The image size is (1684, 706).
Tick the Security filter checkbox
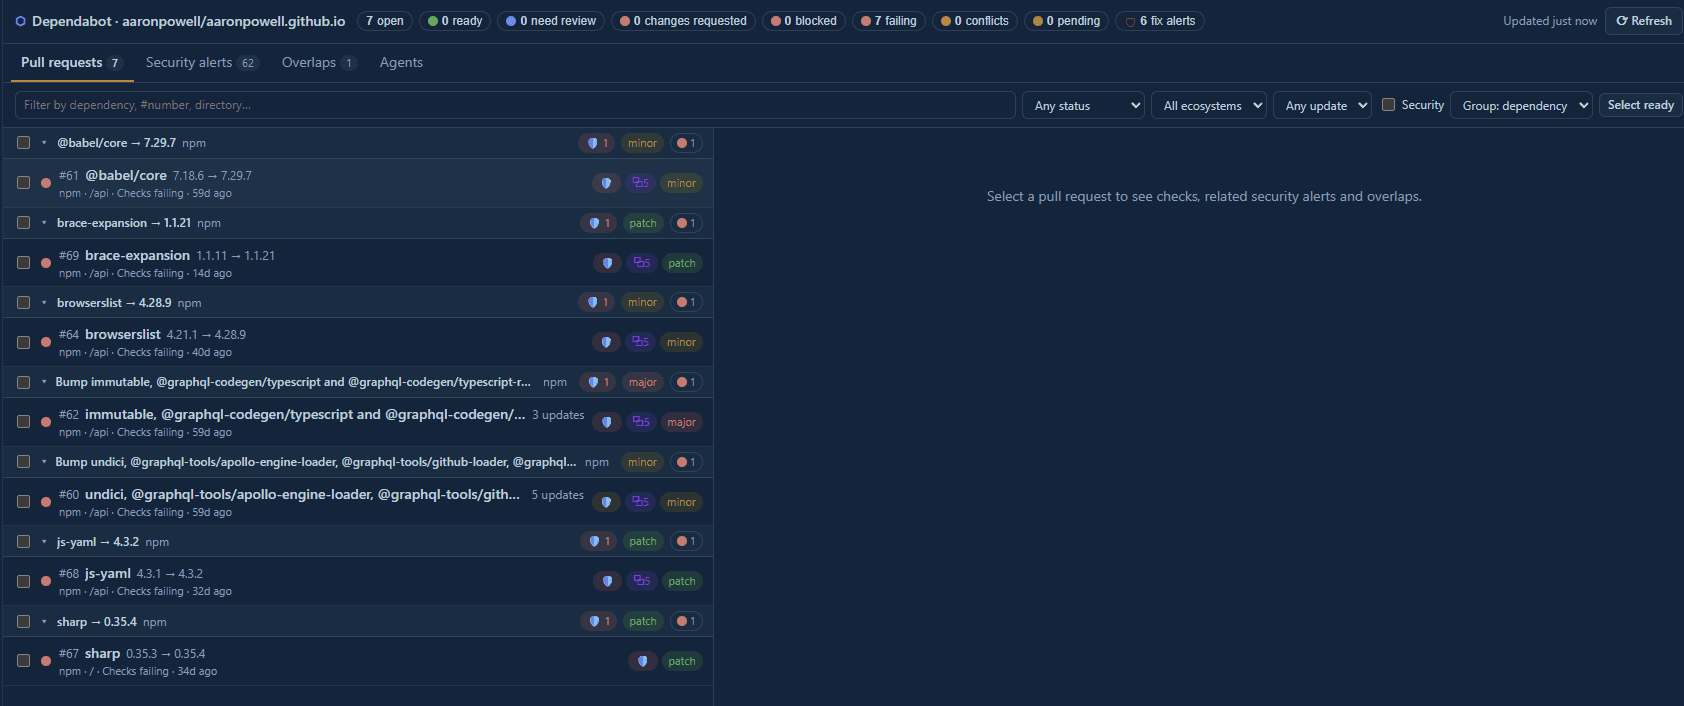click(1388, 104)
